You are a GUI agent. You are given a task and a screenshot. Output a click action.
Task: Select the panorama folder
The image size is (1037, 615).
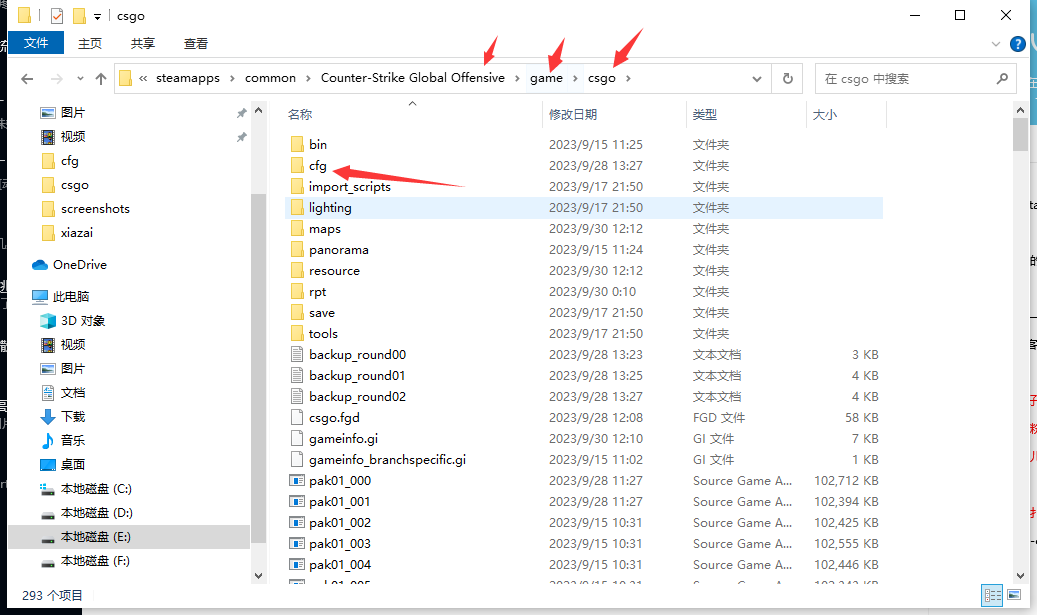pos(339,250)
